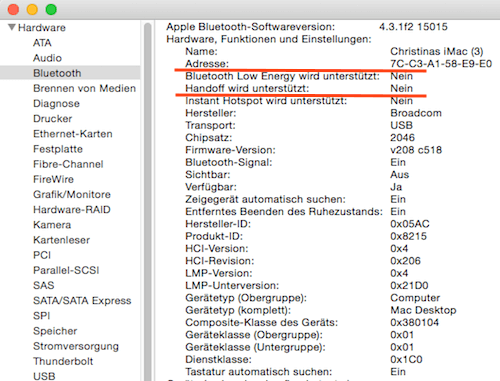Collapse the Hardware tree section

click(12, 27)
